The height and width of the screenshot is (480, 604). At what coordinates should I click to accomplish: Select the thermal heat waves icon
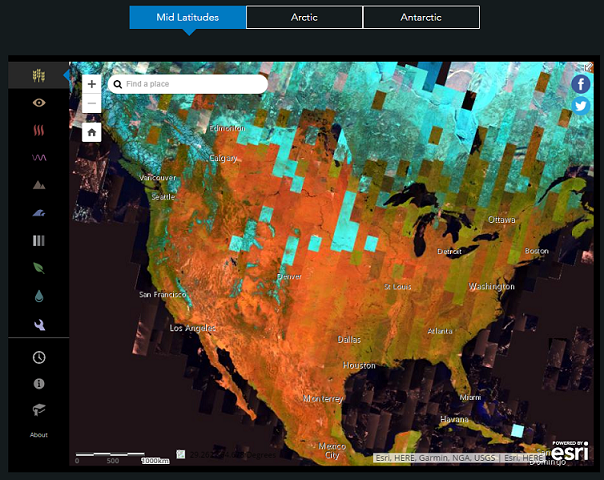[x=39, y=130]
